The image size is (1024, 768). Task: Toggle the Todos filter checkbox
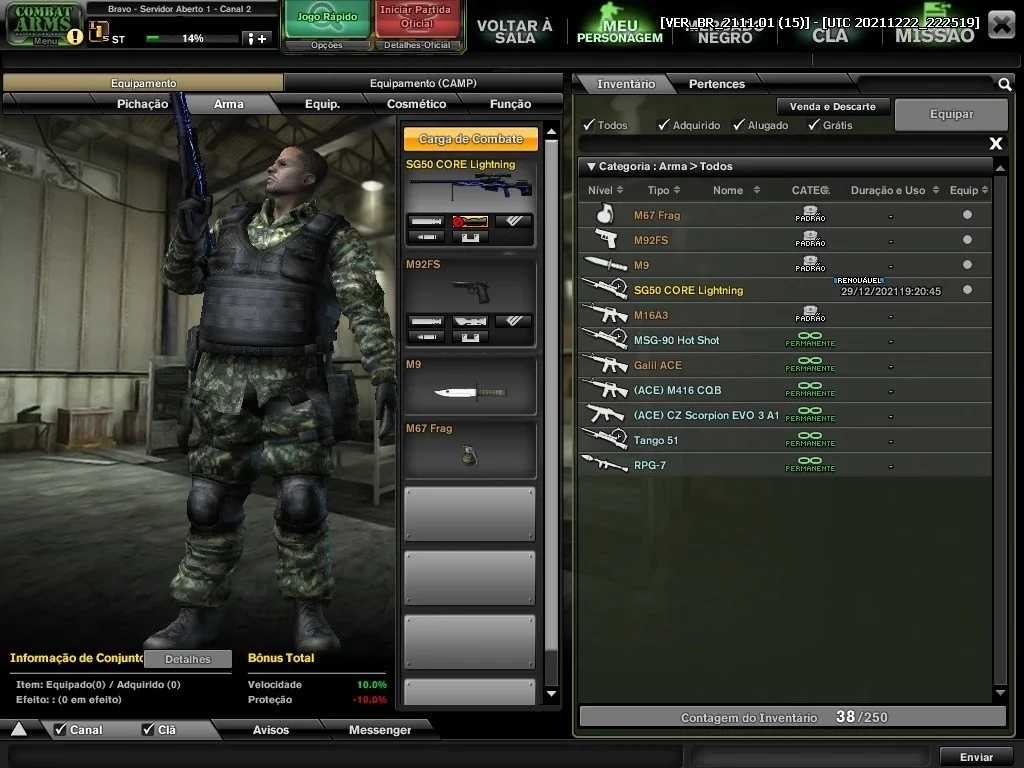589,125
